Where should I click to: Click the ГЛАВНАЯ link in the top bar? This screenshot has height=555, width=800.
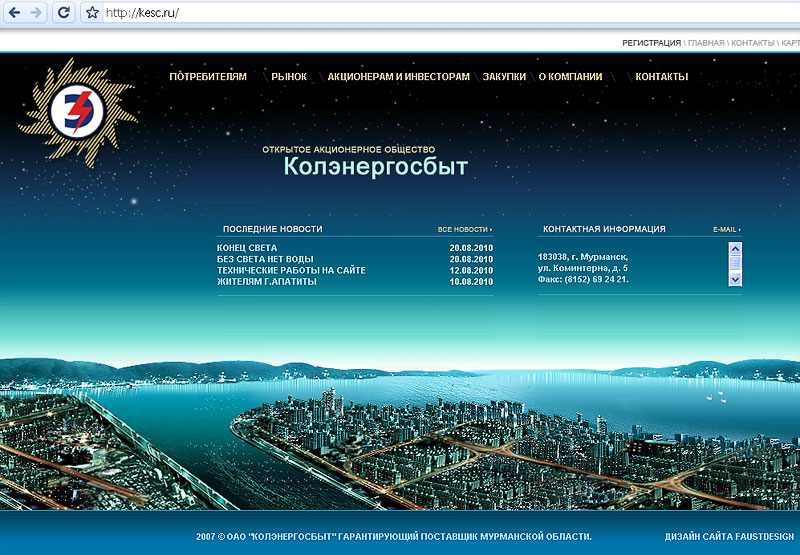point(708,43)
